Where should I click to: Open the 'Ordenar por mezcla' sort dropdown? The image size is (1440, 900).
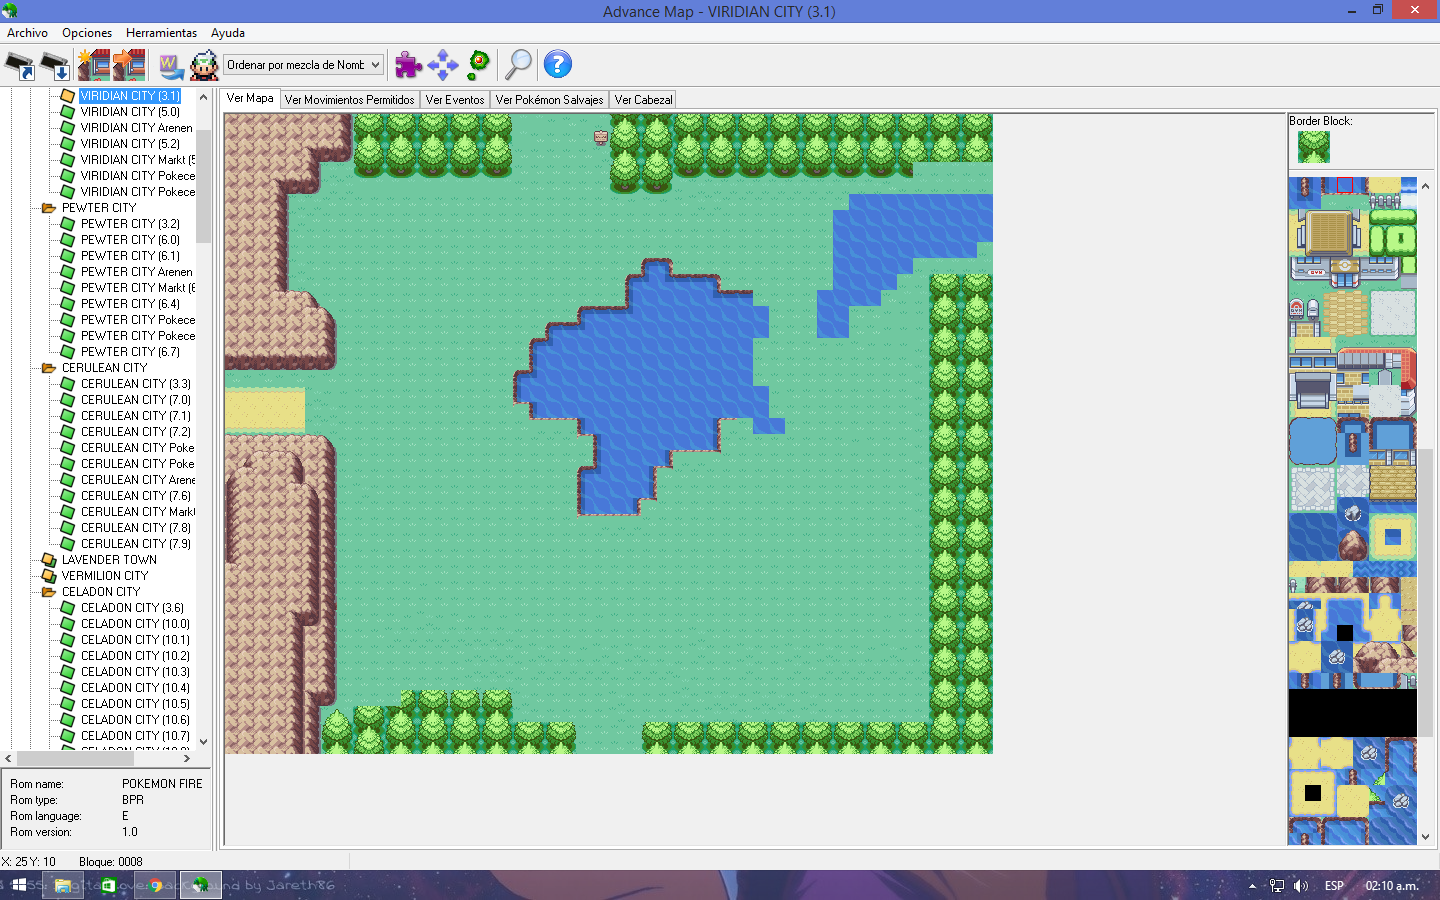pos(303,65)
